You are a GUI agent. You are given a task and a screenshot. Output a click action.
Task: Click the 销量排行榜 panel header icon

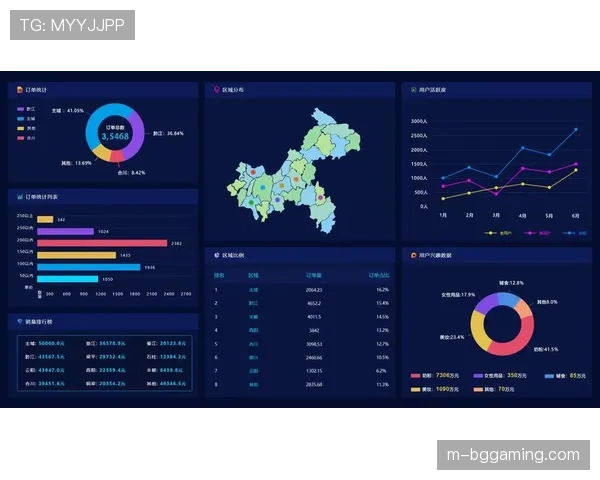[19, 321]
